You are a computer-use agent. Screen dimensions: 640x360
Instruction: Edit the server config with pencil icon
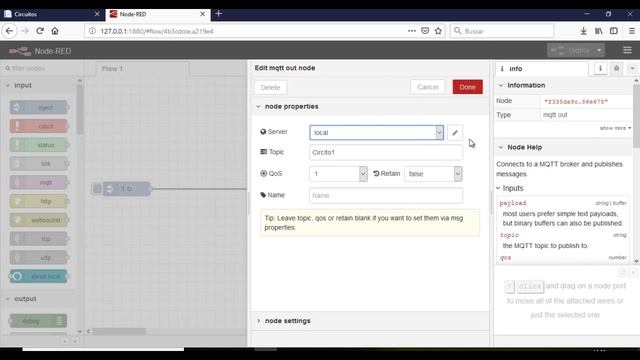[x=455, y=133]
